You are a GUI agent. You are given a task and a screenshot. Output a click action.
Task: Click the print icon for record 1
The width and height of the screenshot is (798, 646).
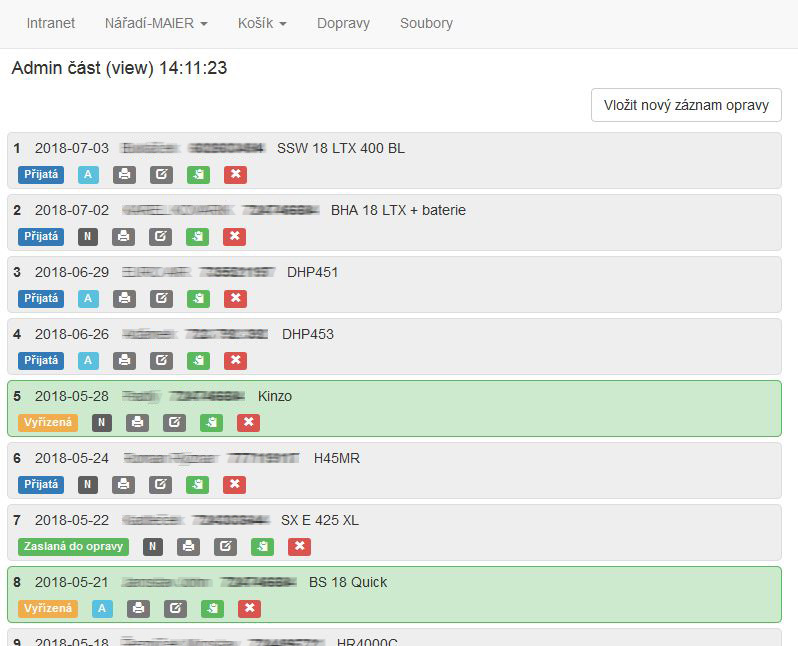[x=124, y=175]
